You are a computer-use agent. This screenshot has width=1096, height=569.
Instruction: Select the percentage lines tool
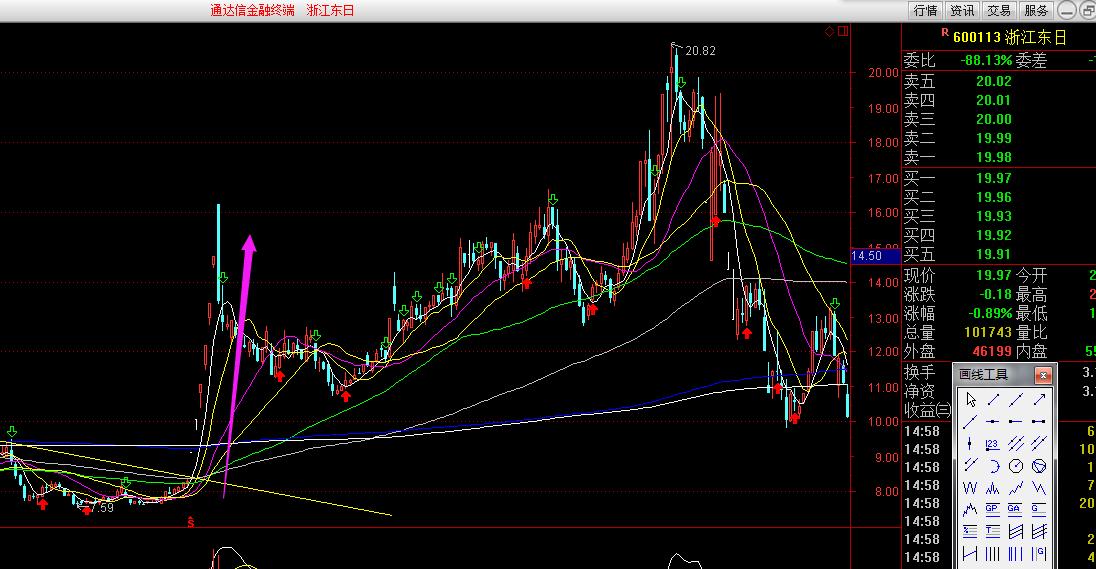[x=970, y=531]
